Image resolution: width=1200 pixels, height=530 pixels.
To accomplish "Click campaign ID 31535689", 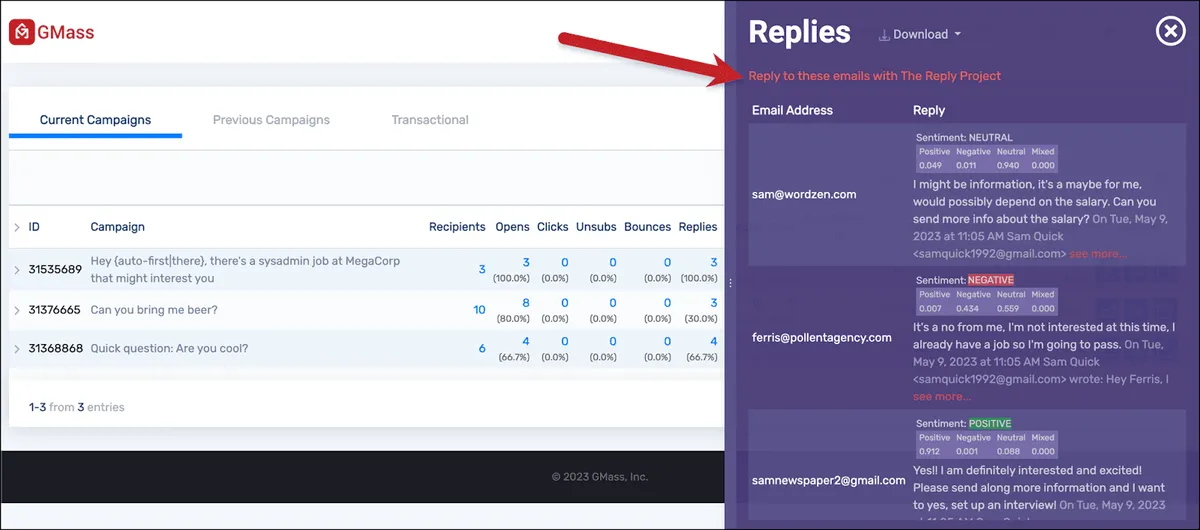I will pyautogui.click(x=55, y=270).
